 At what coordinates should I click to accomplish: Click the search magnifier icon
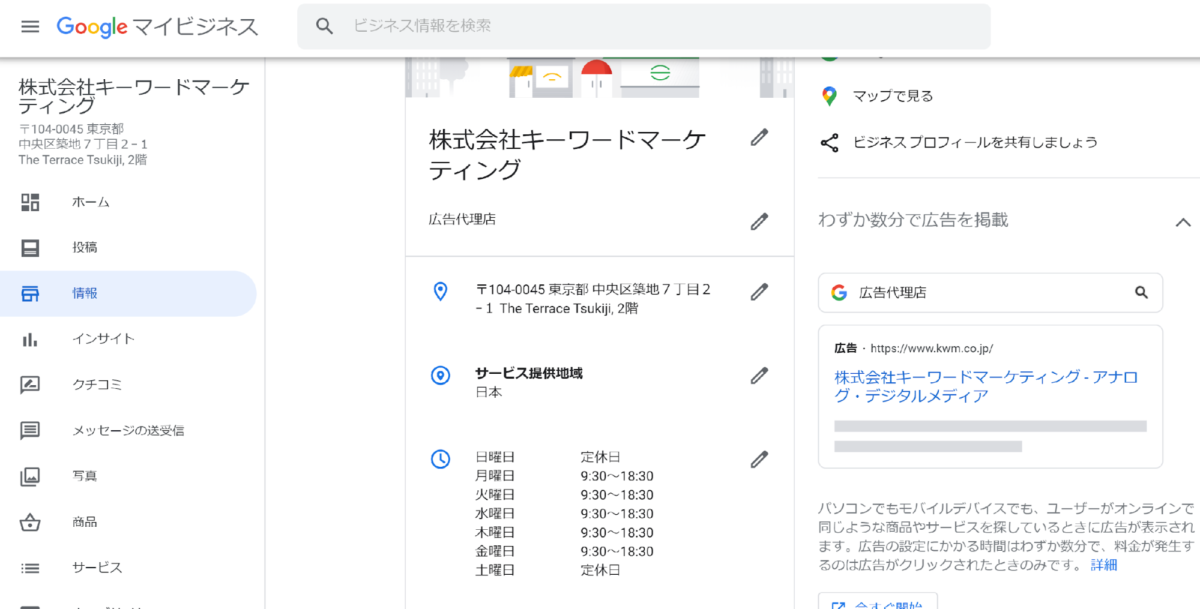point(324,26)
